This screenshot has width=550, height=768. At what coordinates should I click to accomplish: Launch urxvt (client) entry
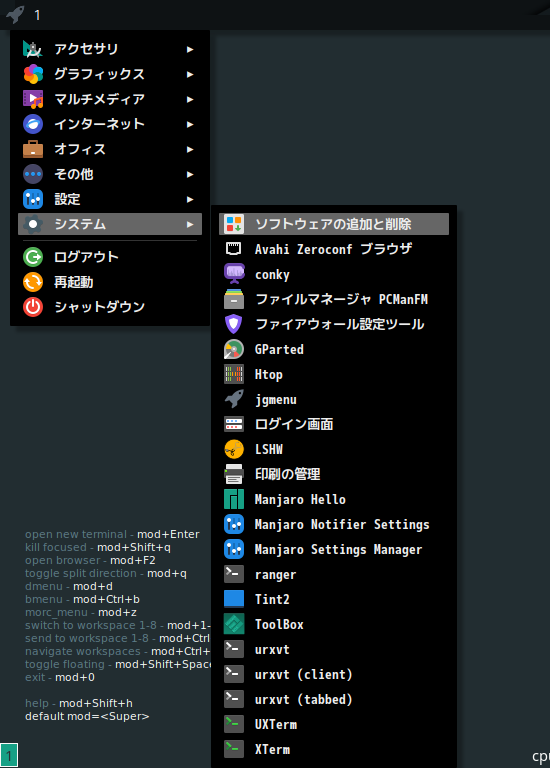[x=334, y=674]
